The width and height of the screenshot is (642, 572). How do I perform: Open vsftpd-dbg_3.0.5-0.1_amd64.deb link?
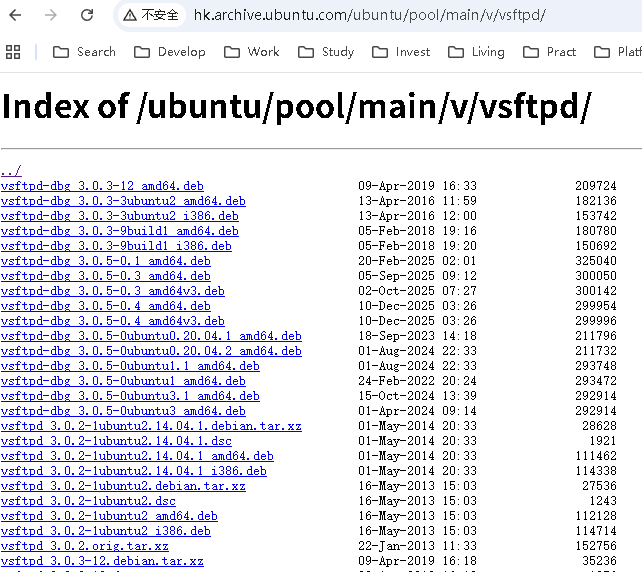tap(106, 261)
